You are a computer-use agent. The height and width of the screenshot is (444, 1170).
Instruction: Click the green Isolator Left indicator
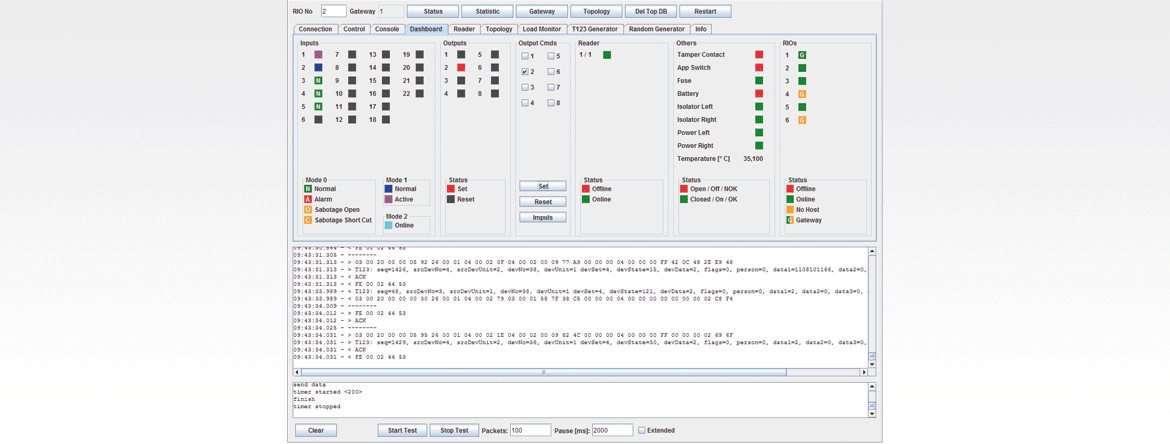(x=760, y=107)
